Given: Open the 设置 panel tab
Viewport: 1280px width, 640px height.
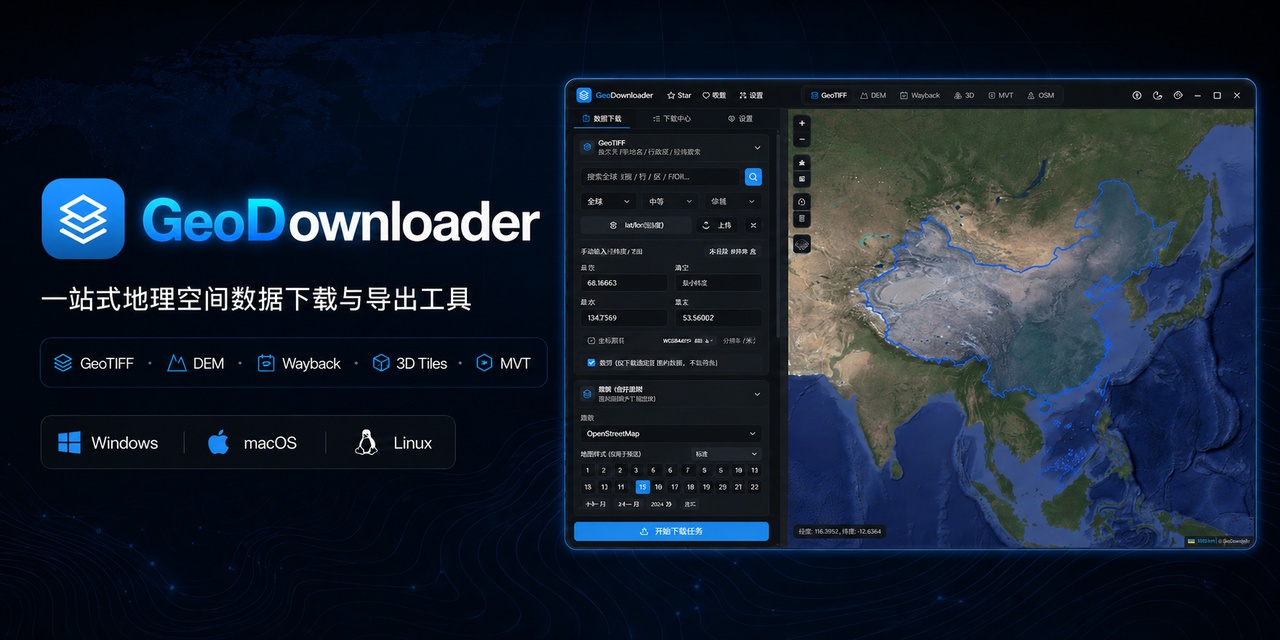Looking at the screenshot, I should point(740,118).
